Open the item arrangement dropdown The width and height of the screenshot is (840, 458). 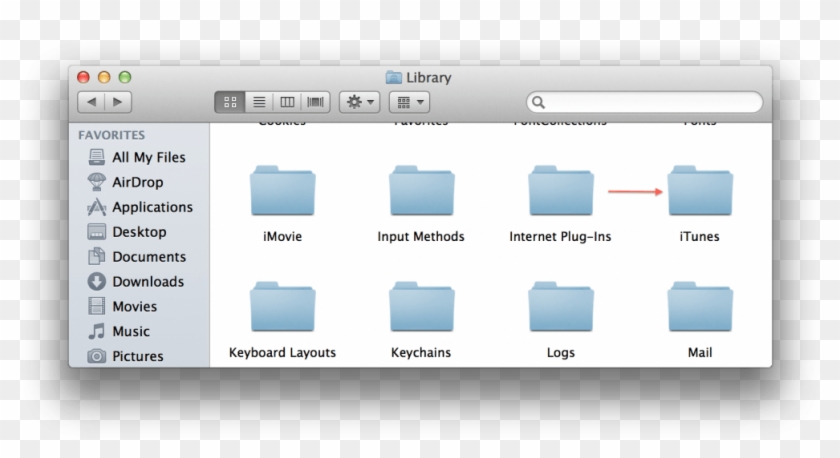click(x=410, y=102)
